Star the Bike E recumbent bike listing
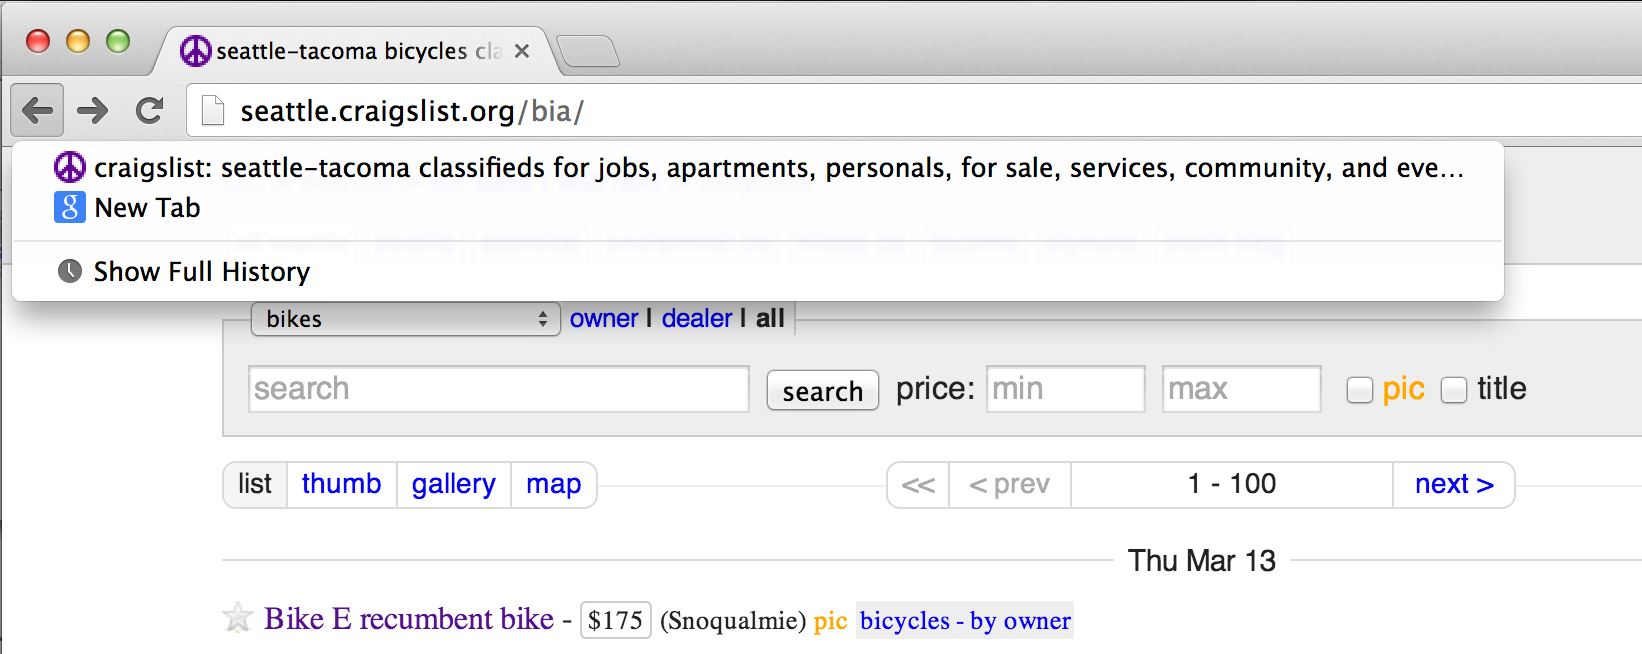This screenshot has height=654, width=1642. 238,618
